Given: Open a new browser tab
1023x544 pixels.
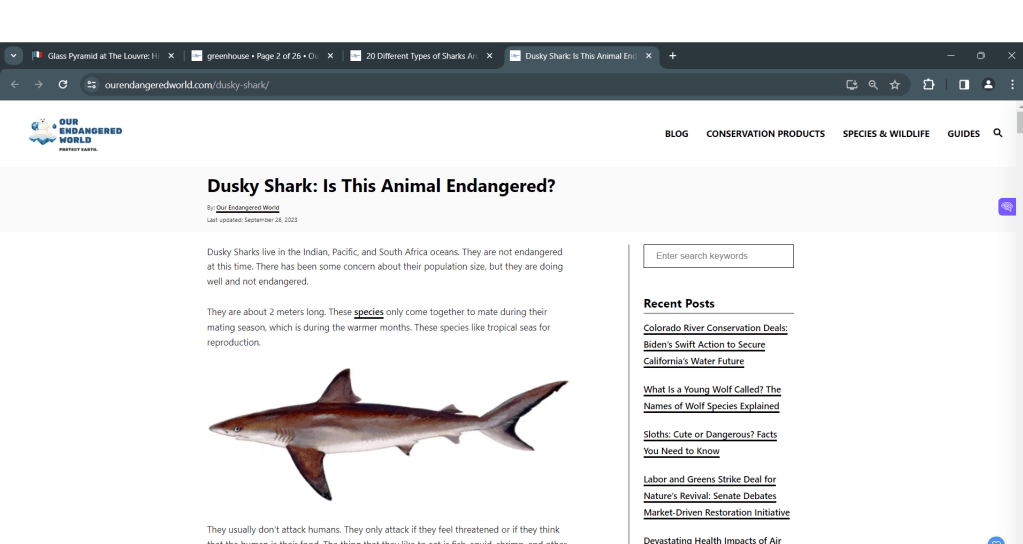Looking at the screenshot, I should point(673,56).
